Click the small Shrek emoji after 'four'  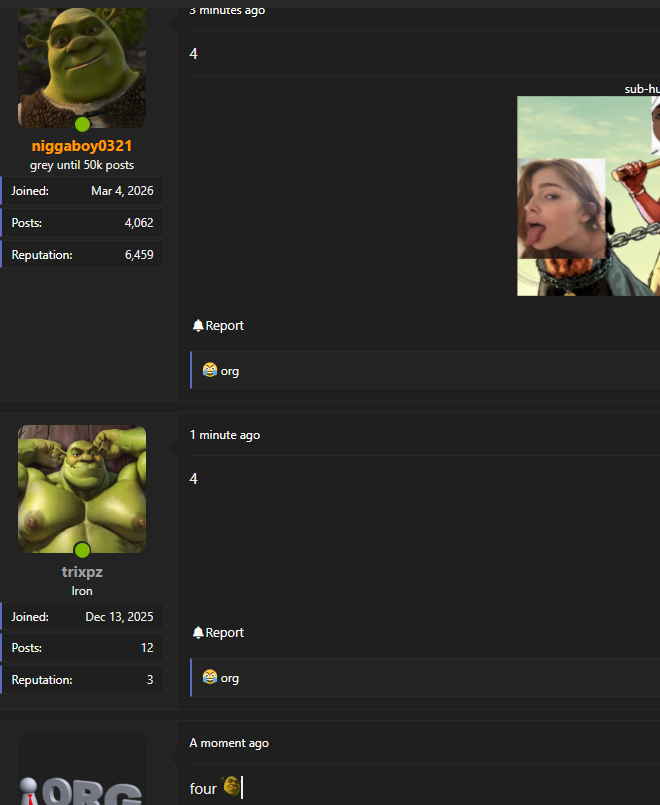(x=231, y=787)
